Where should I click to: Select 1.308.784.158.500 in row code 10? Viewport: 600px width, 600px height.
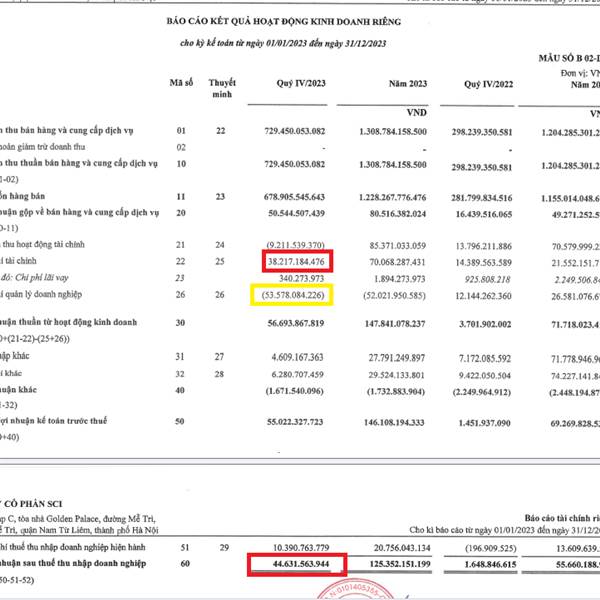[393, 165]
